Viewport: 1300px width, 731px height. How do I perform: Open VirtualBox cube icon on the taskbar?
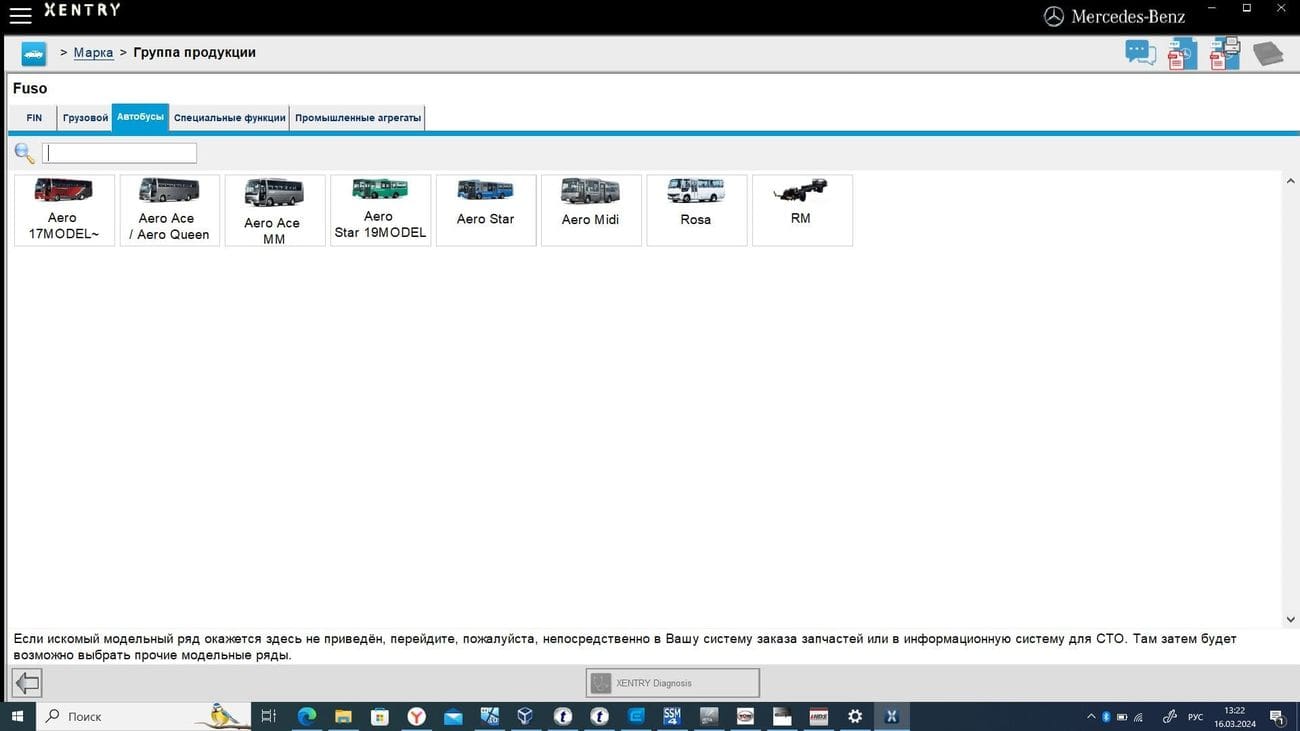coord(526,716)
